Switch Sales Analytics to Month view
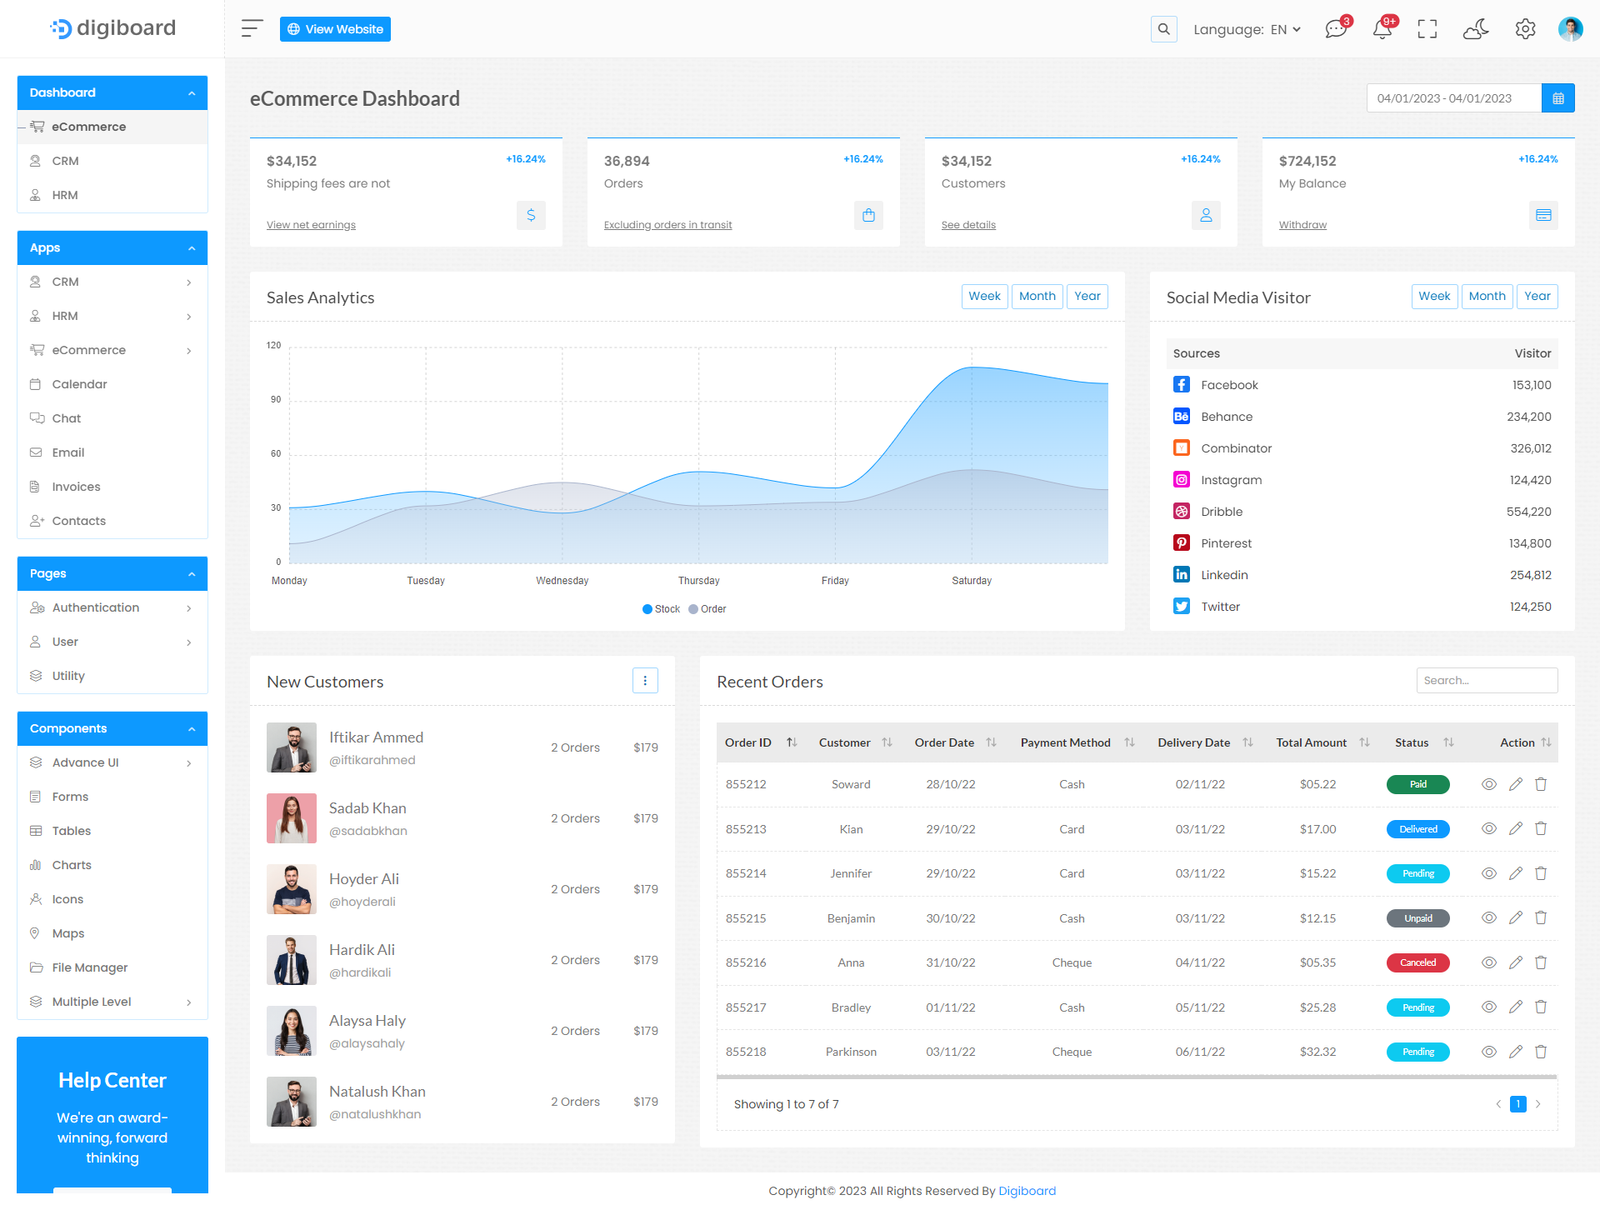 coord(1037,296)
